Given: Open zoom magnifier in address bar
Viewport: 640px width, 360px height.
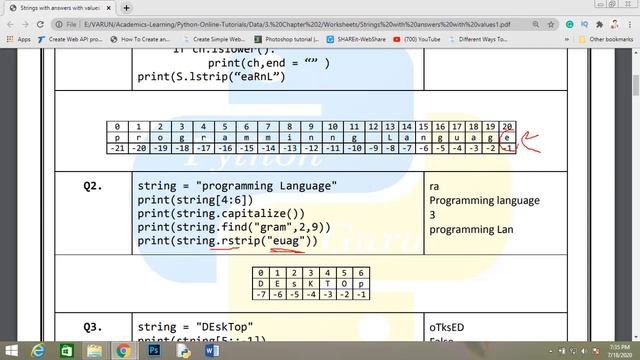Looking at the screenshot, I should (536, 24).
